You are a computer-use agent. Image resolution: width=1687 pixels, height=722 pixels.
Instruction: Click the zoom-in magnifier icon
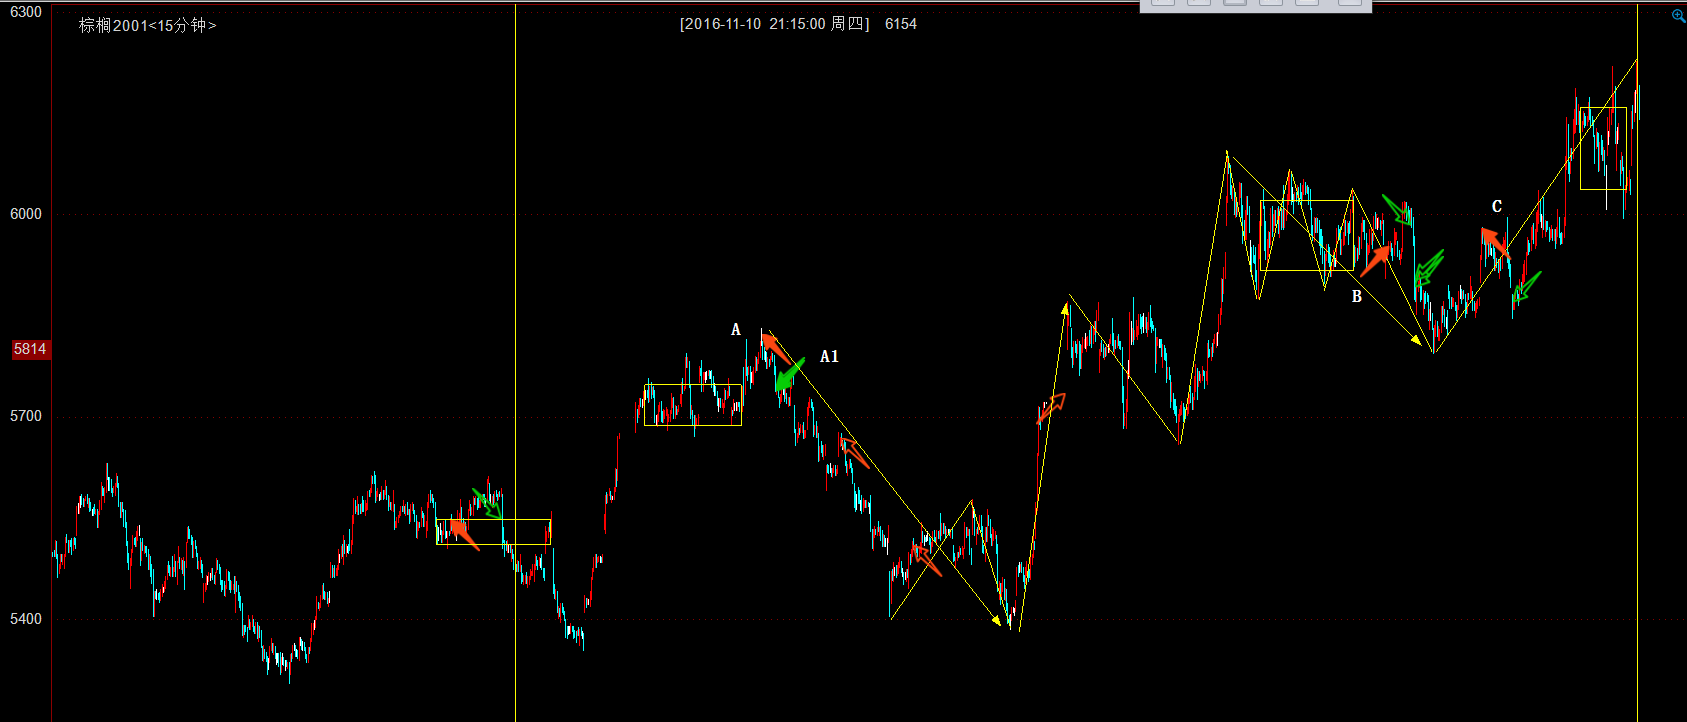1678,15
